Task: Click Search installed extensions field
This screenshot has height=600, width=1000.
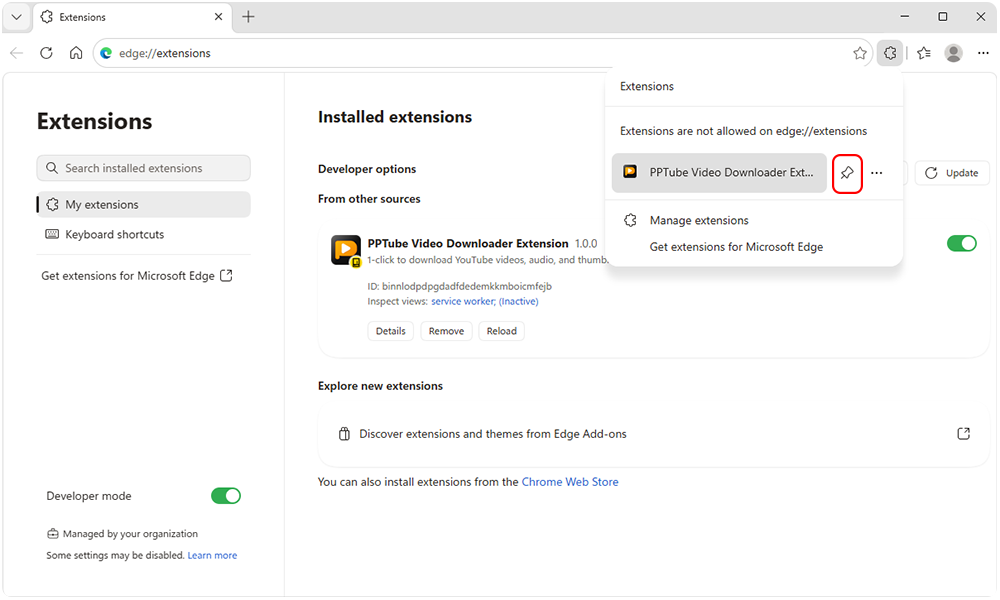Action: pyautogui.click(x=143, y=168)
